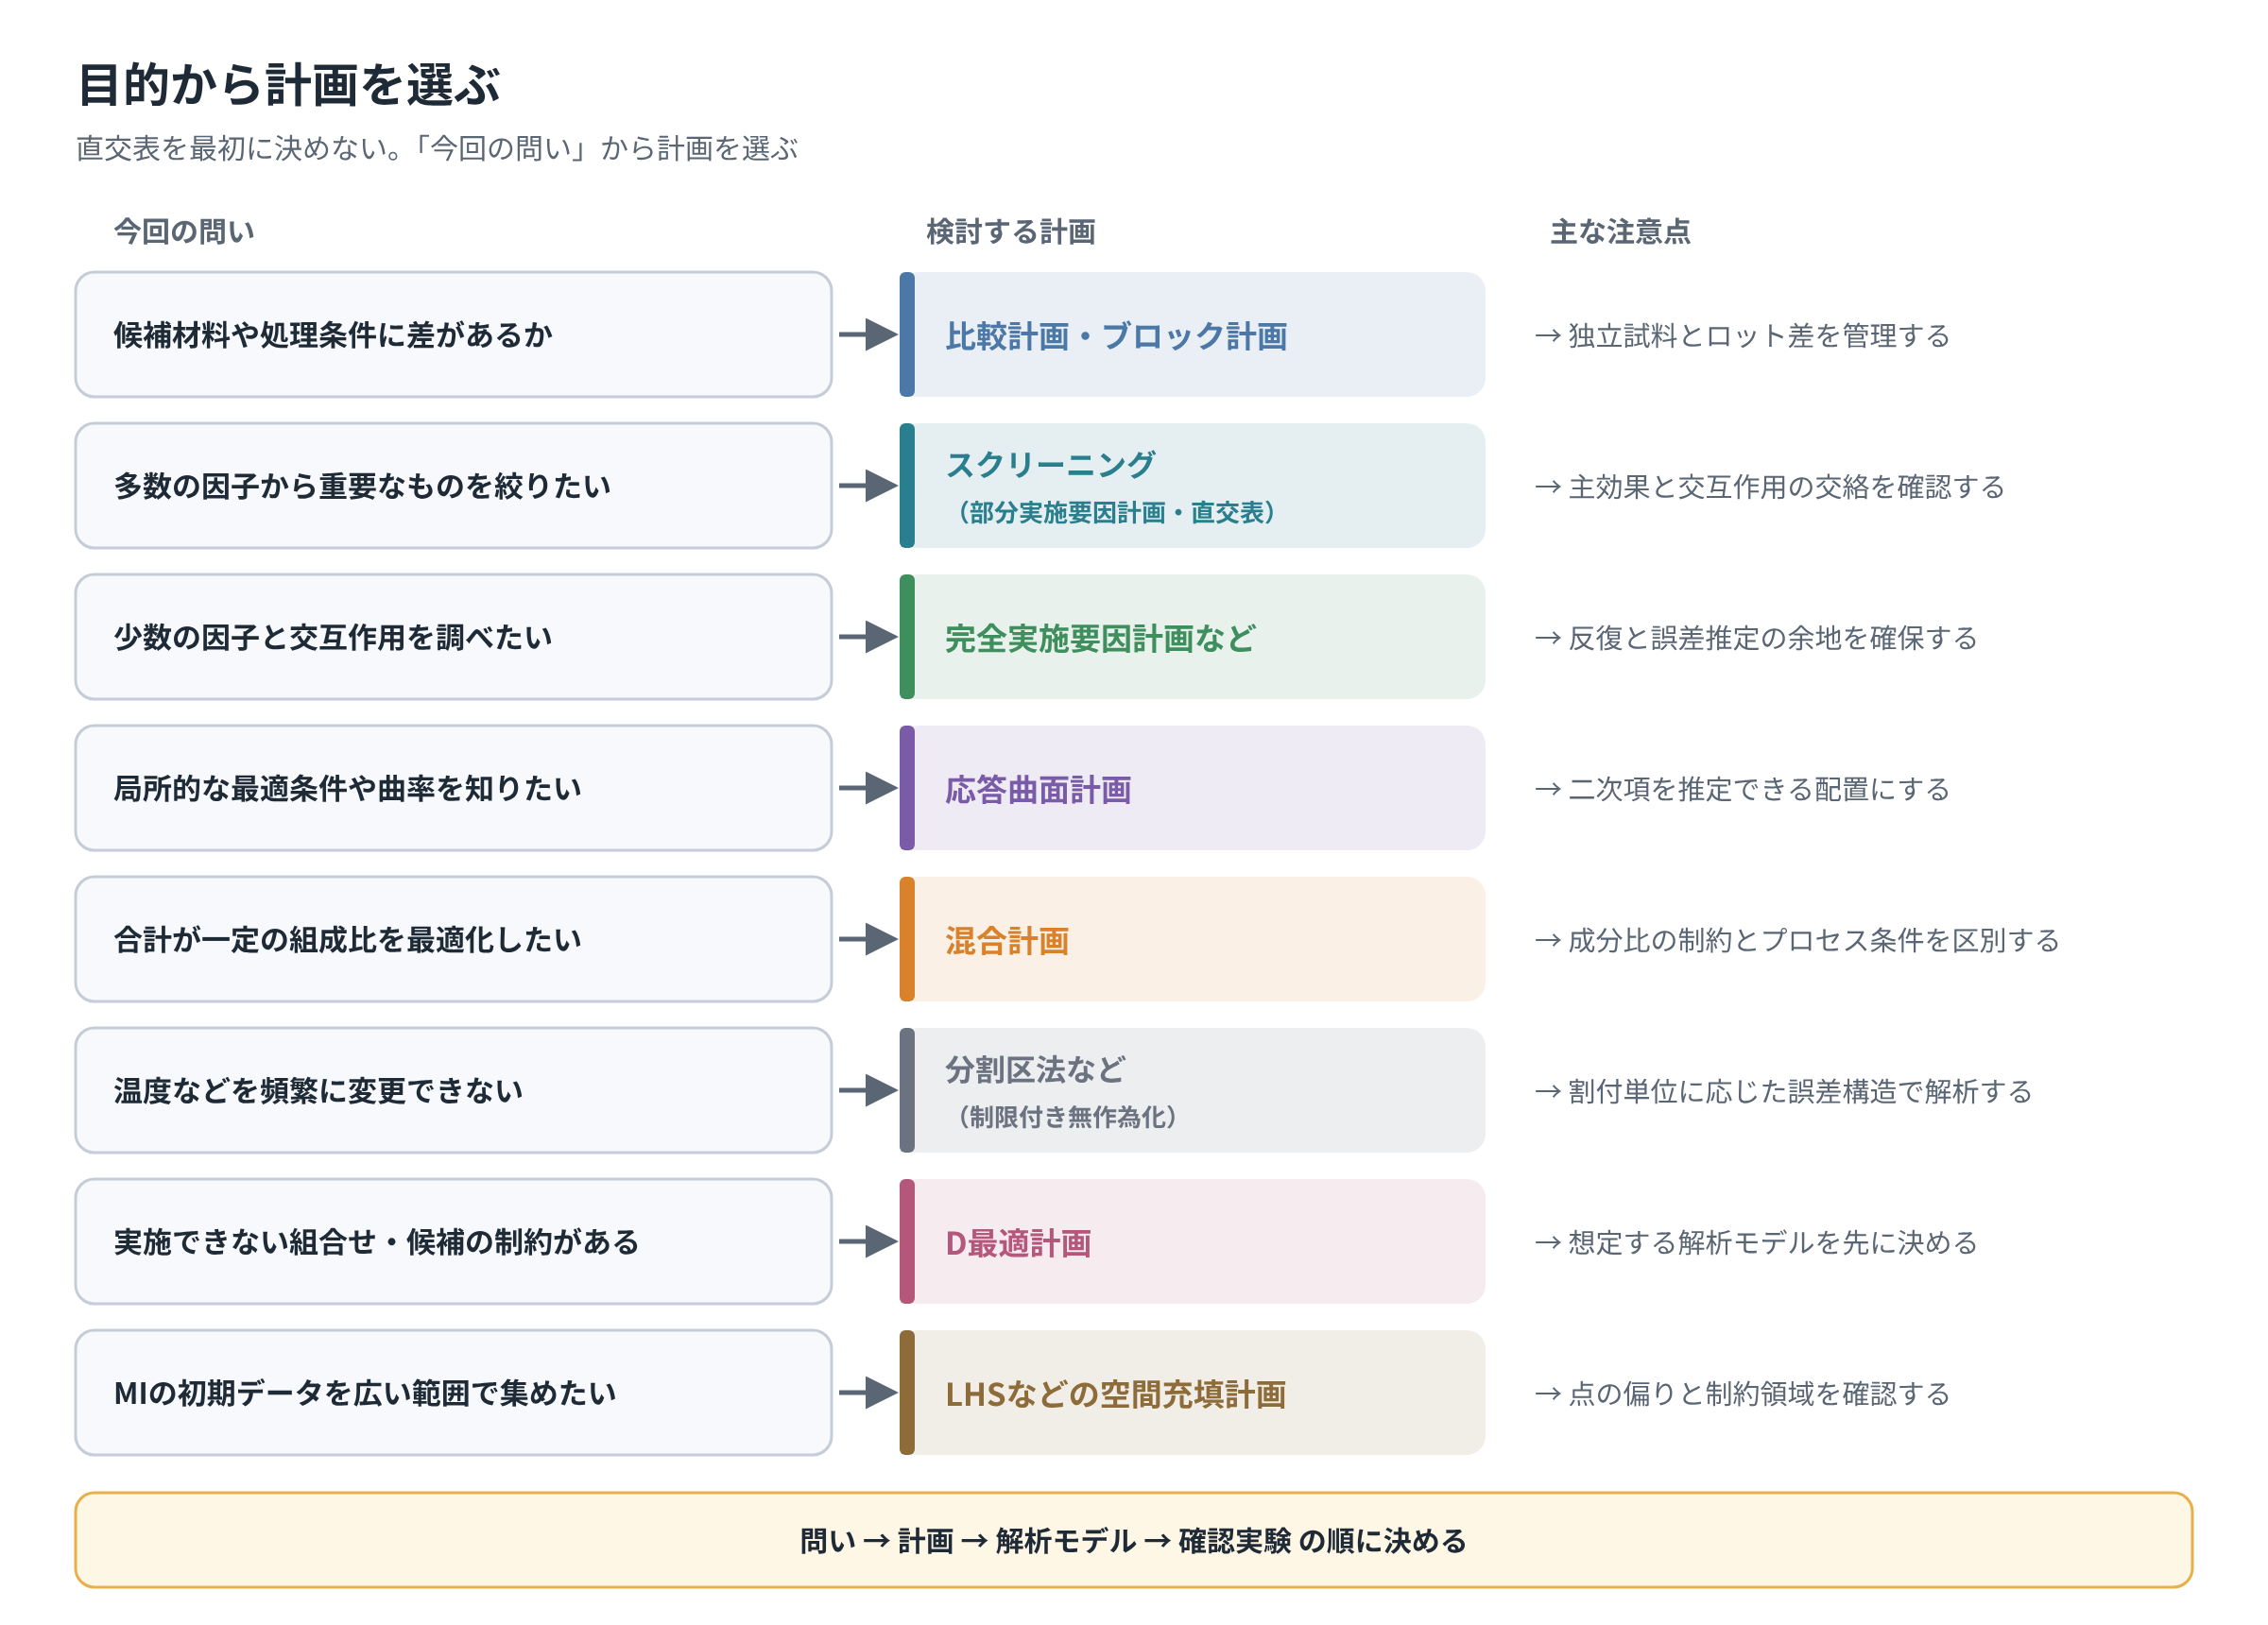
Task: Select the box 多数の因子から重要なものを絞りたい
Action: click(x=454, y=486)
